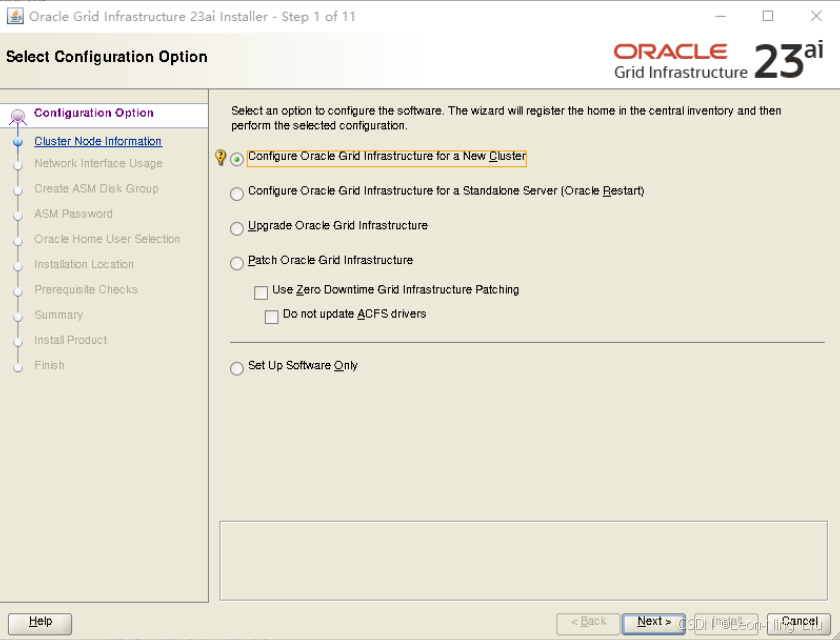The height and width of the screenshot is (640, 840).
Task: Click the Prerequisite Checks step
Action: [x=86, y=289]
